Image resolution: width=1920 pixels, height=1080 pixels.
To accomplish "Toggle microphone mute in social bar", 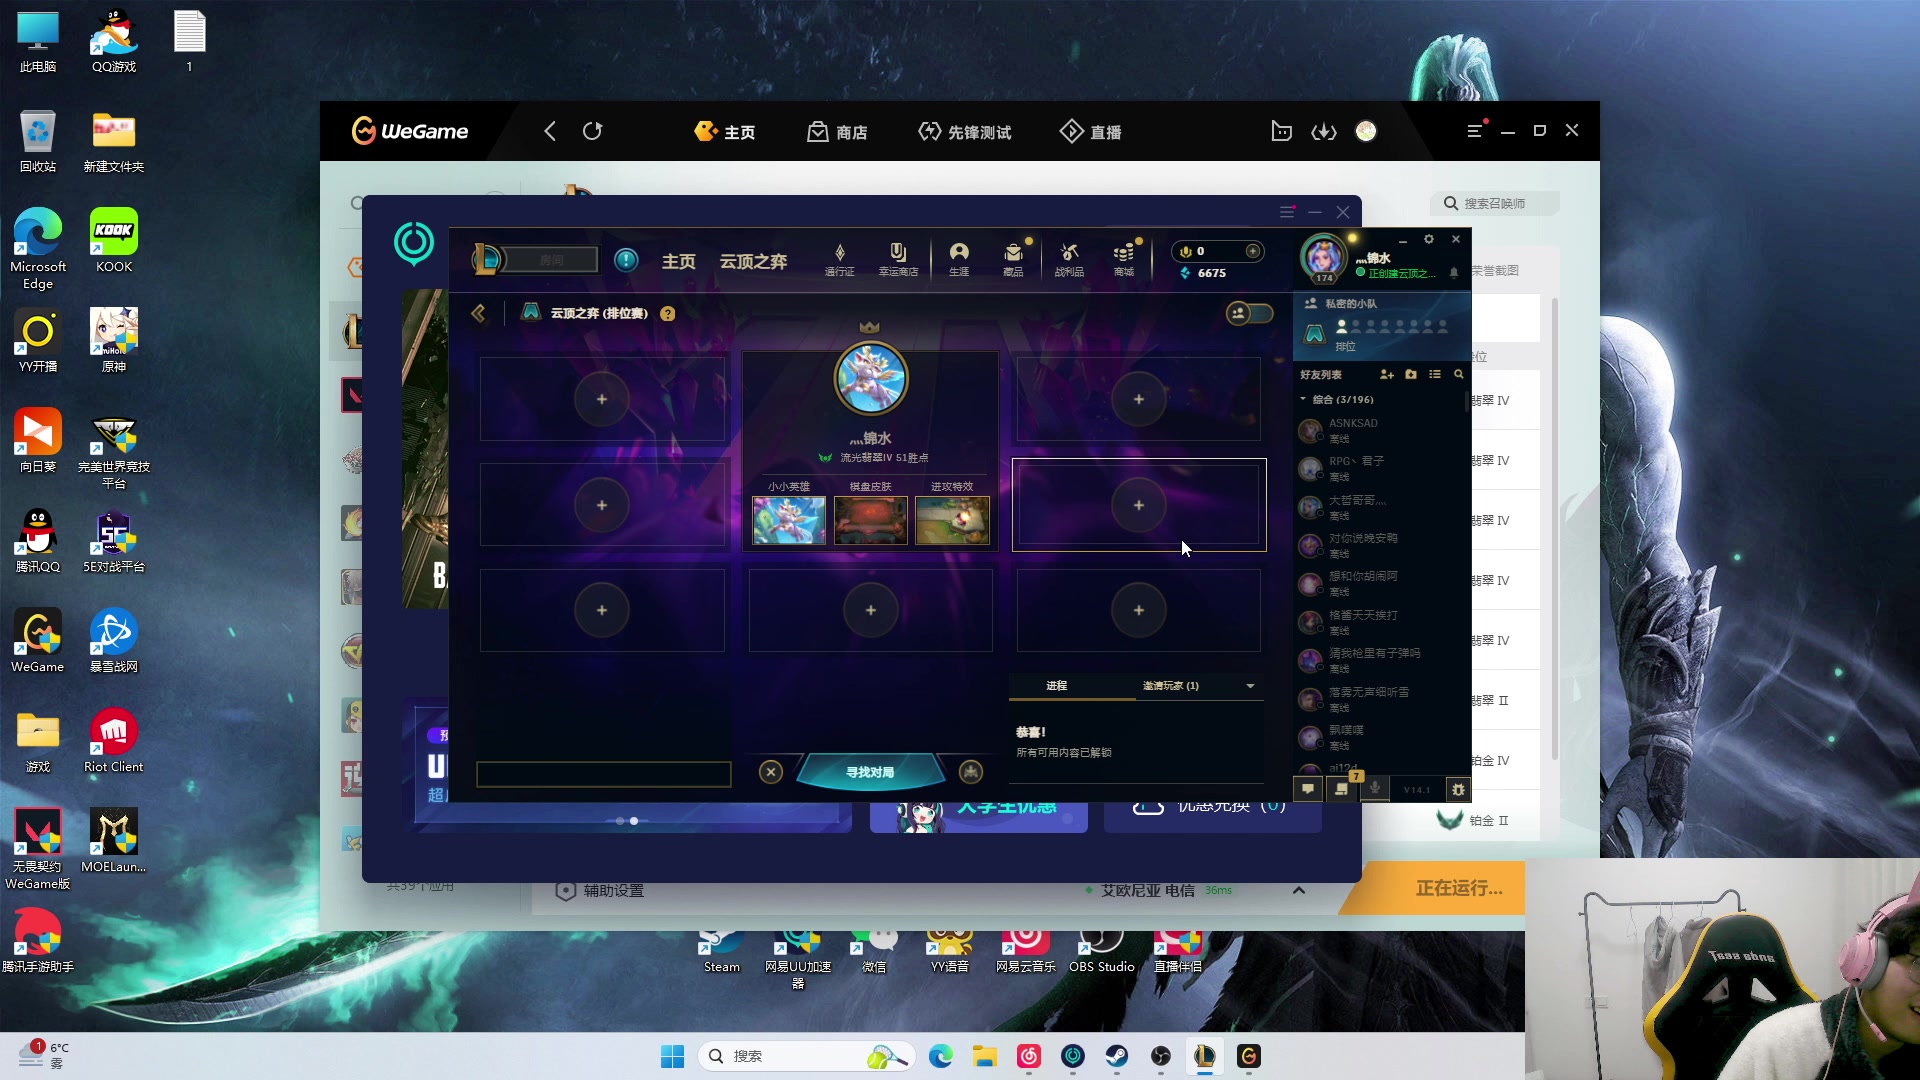I will [1375, 789].
